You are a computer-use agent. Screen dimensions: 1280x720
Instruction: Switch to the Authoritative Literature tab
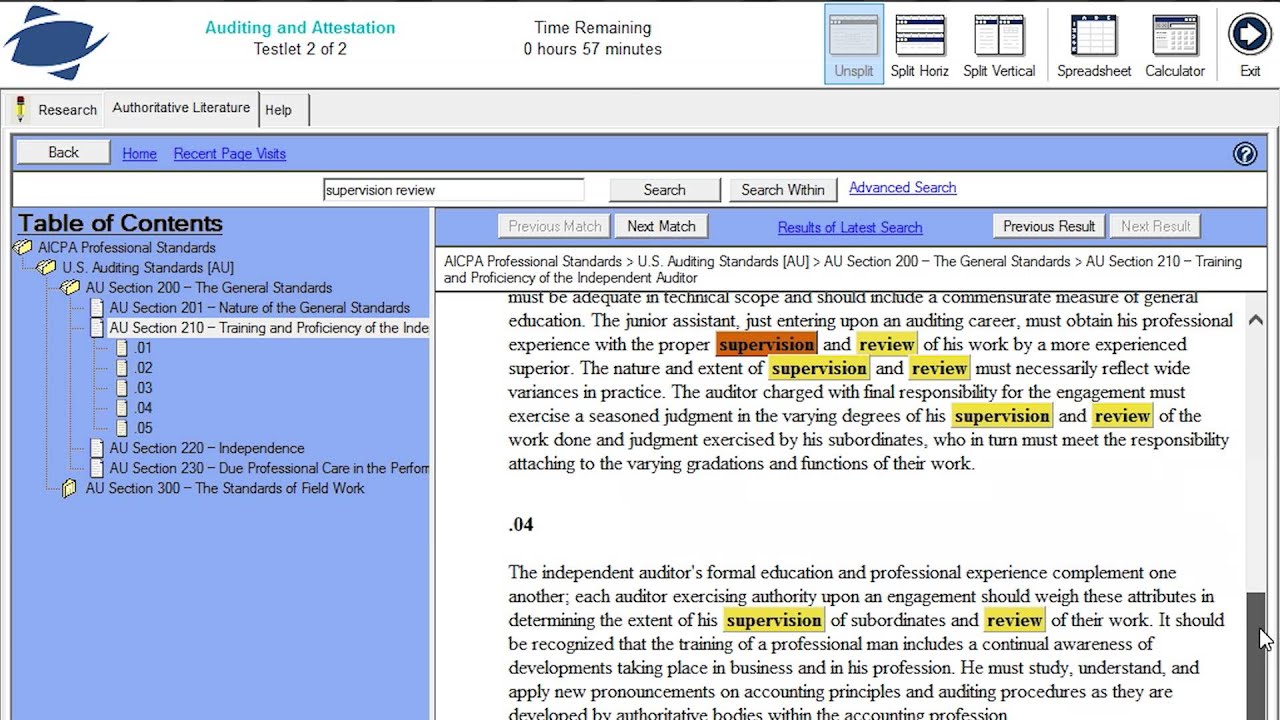[x=181, y=108]
